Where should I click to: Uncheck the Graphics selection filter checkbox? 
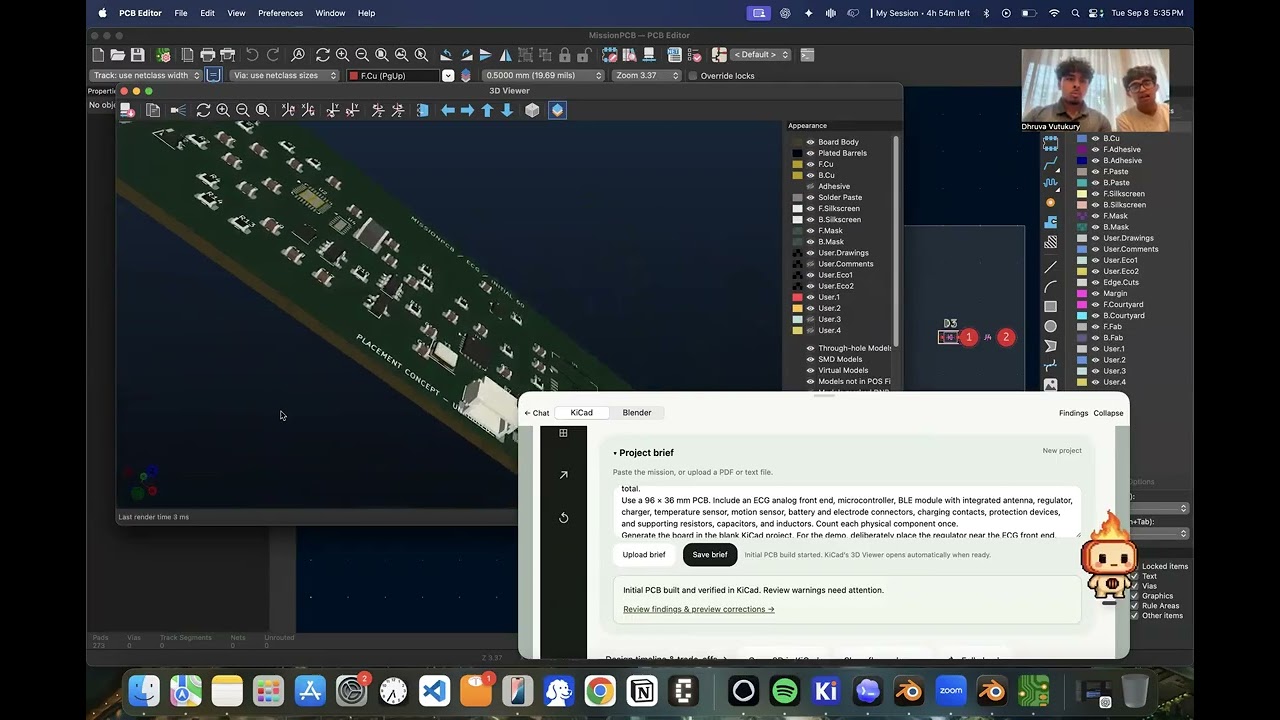click(1134, 596)
